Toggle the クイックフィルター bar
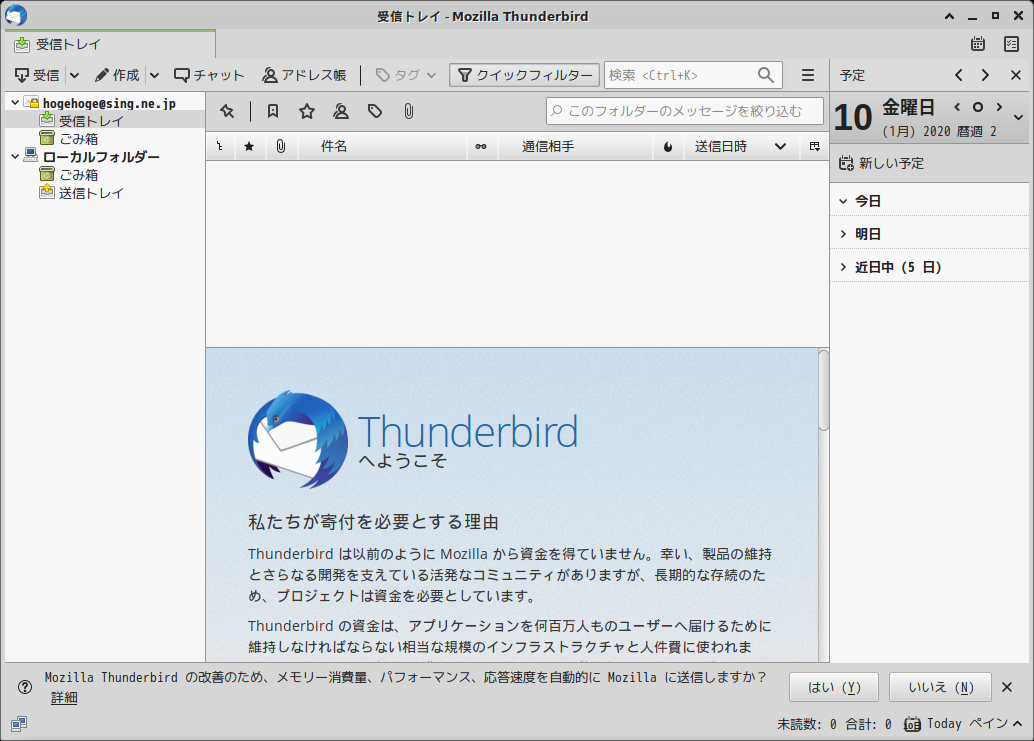 click(x=525, y=75)
